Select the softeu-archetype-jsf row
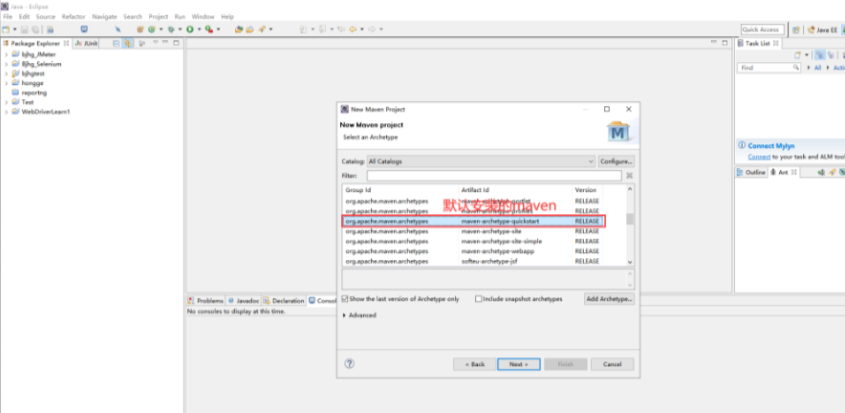845x413 pixels. 484,261
